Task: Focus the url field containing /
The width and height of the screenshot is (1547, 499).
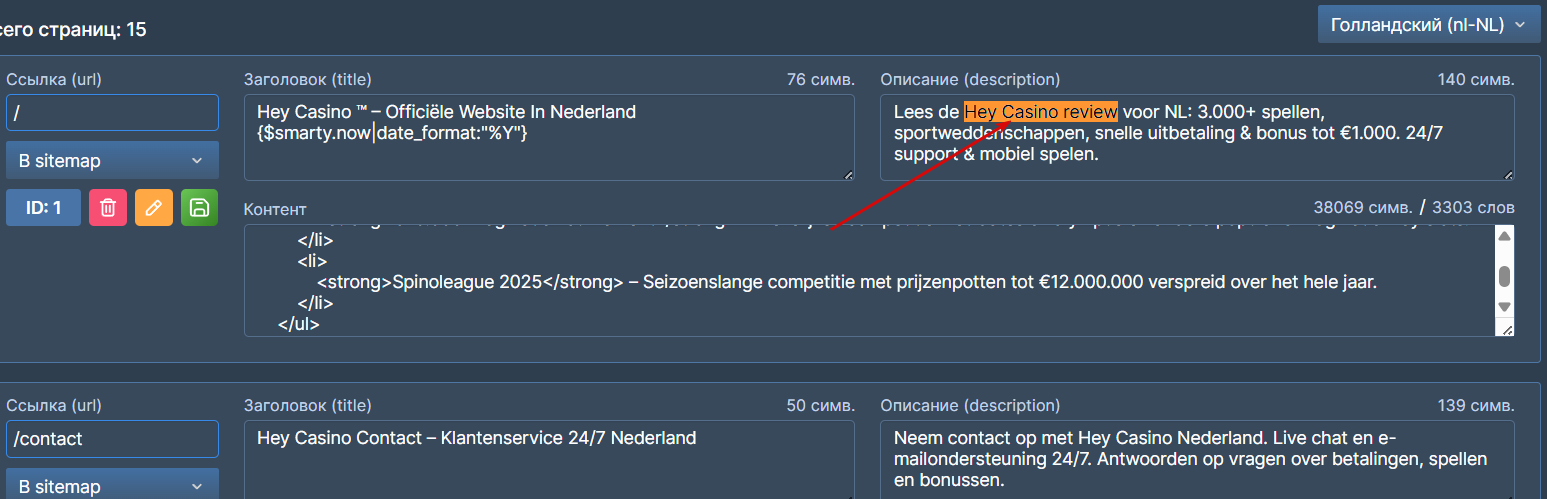Action: click(112, 112)
